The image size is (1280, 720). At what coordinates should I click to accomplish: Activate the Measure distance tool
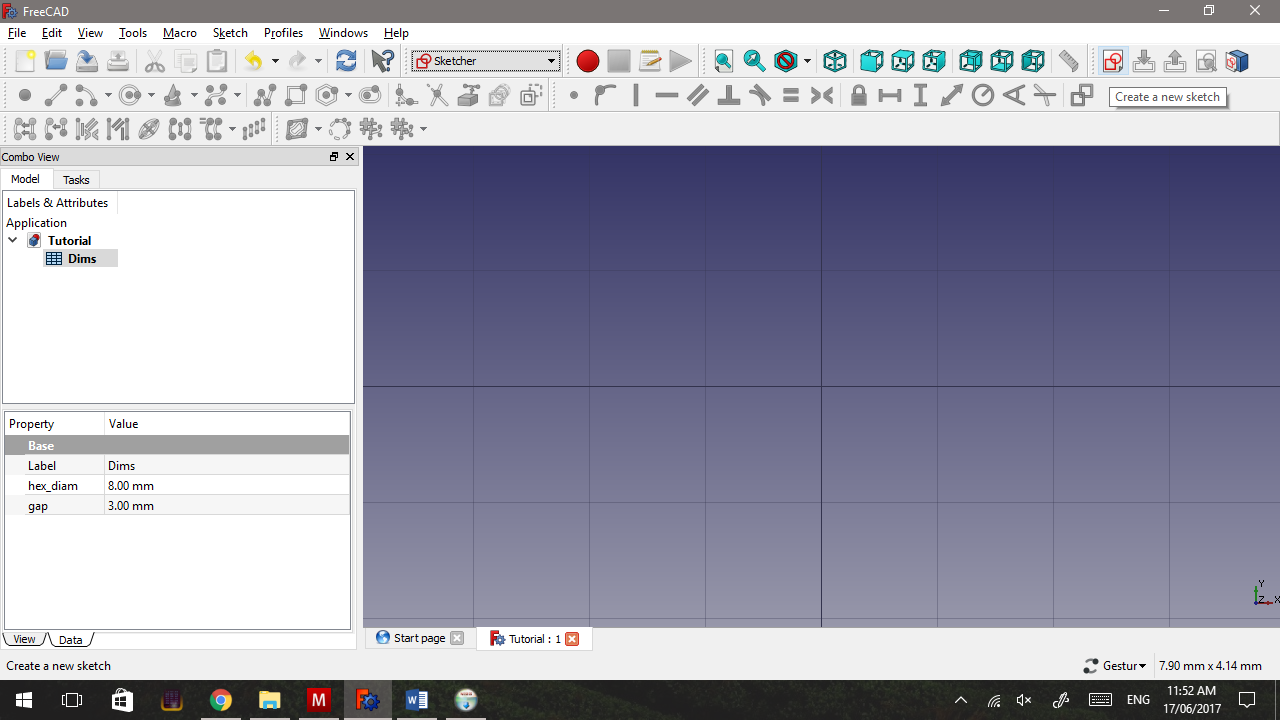pyautogui.click(x=1068, y=61)
